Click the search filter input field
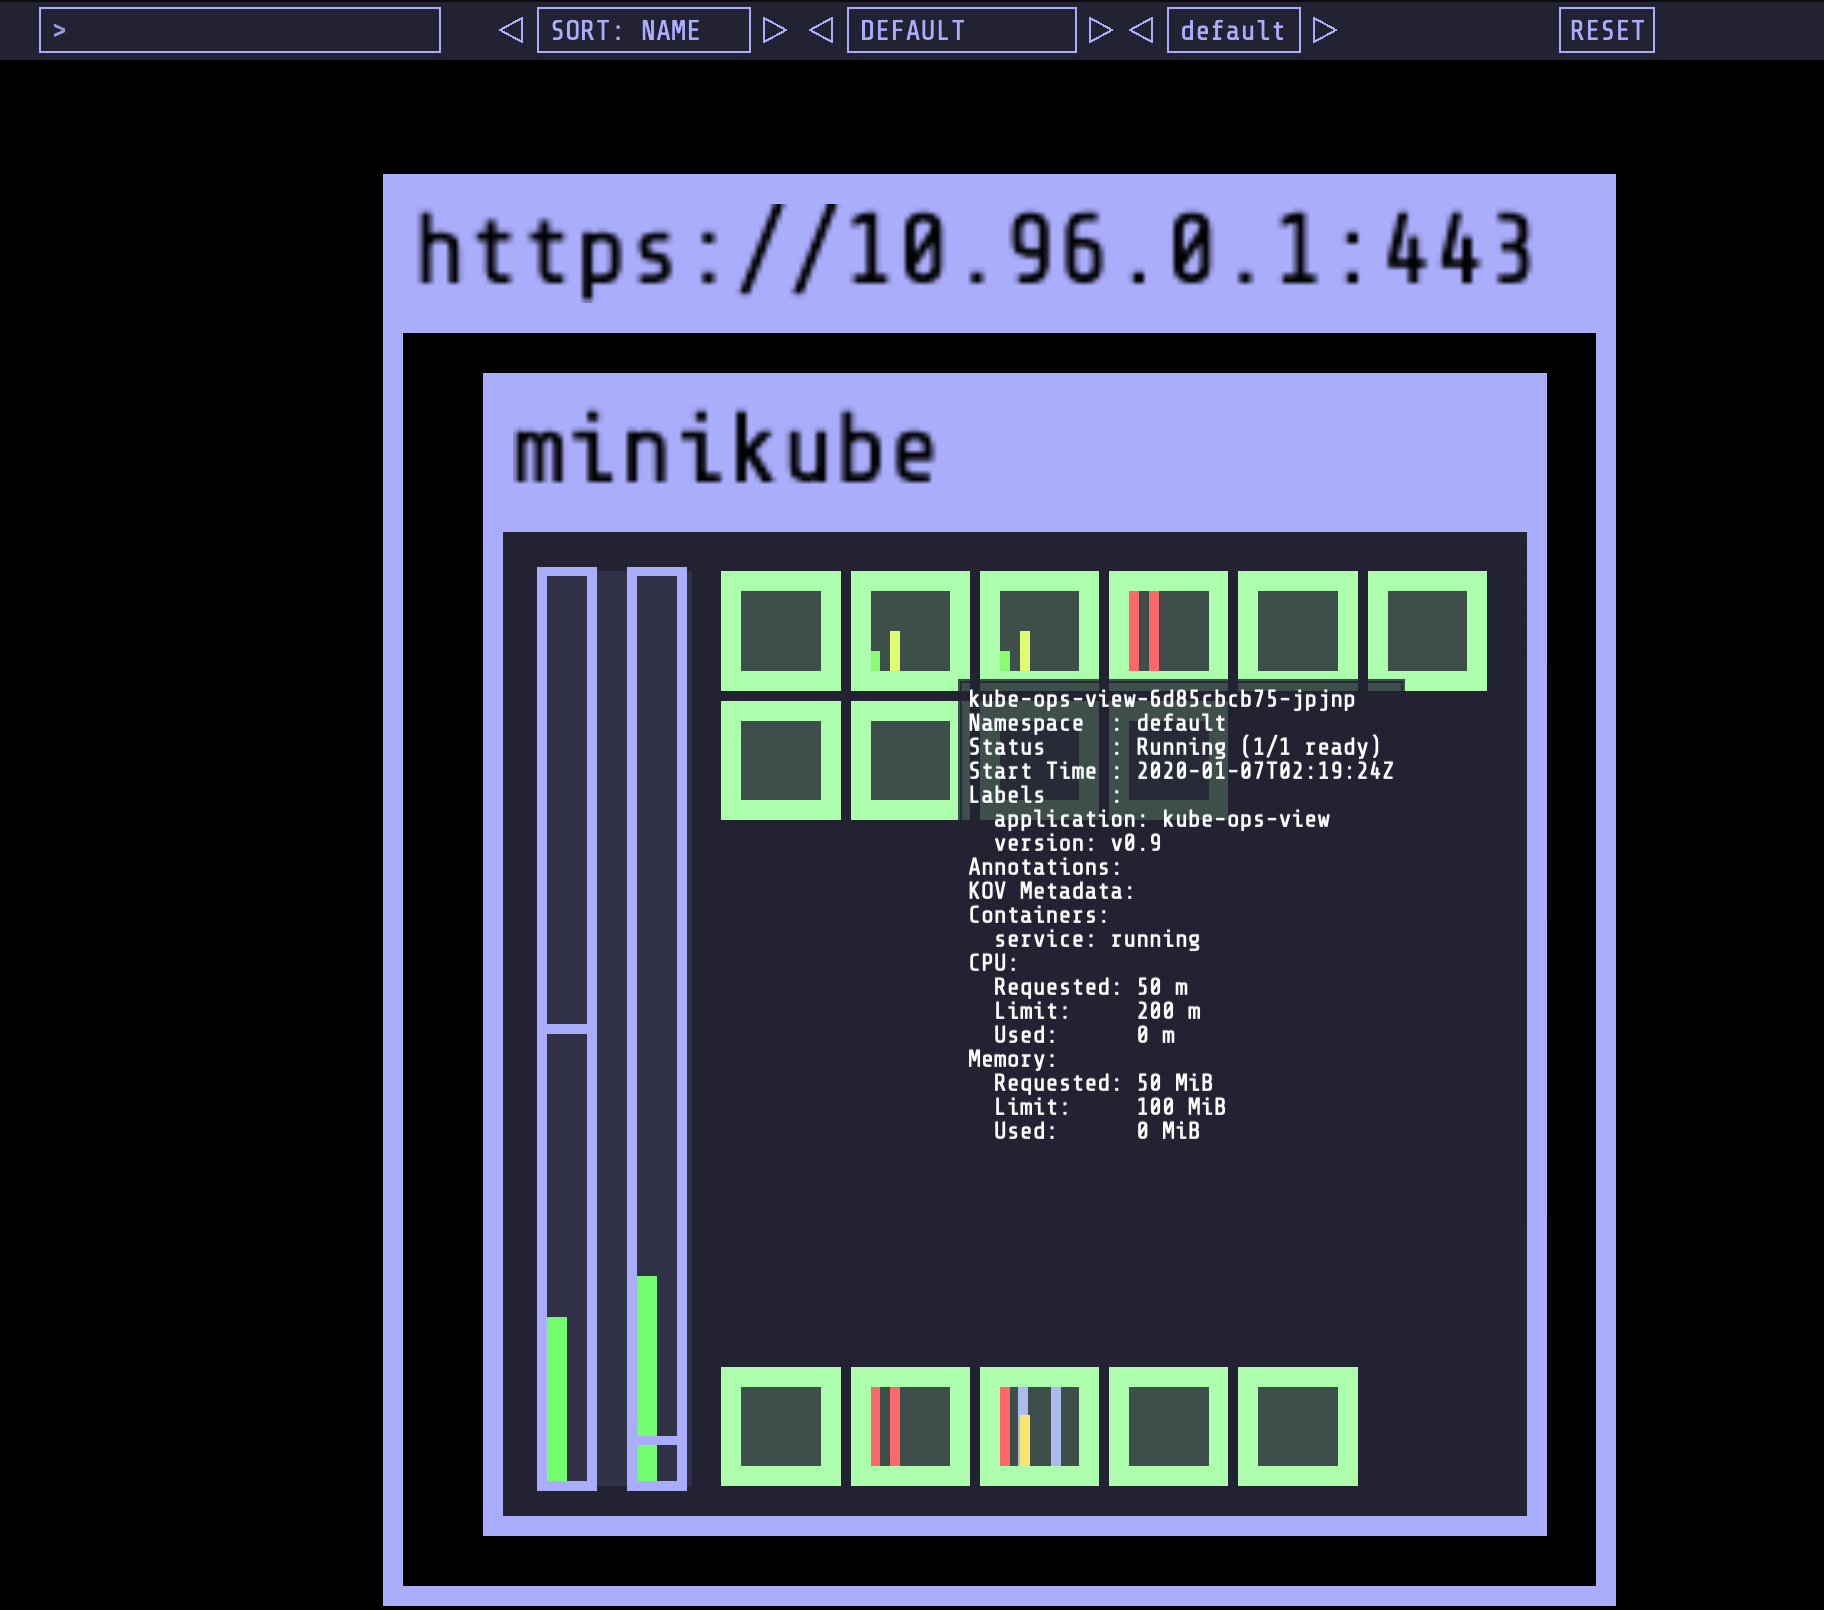 click(240, 30)
